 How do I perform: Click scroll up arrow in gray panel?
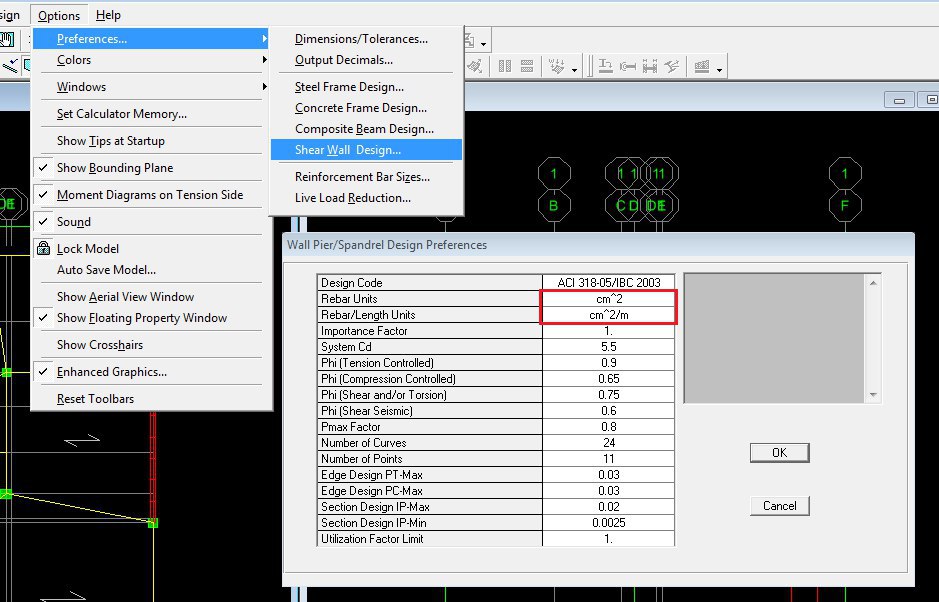[x=873, y=282]
